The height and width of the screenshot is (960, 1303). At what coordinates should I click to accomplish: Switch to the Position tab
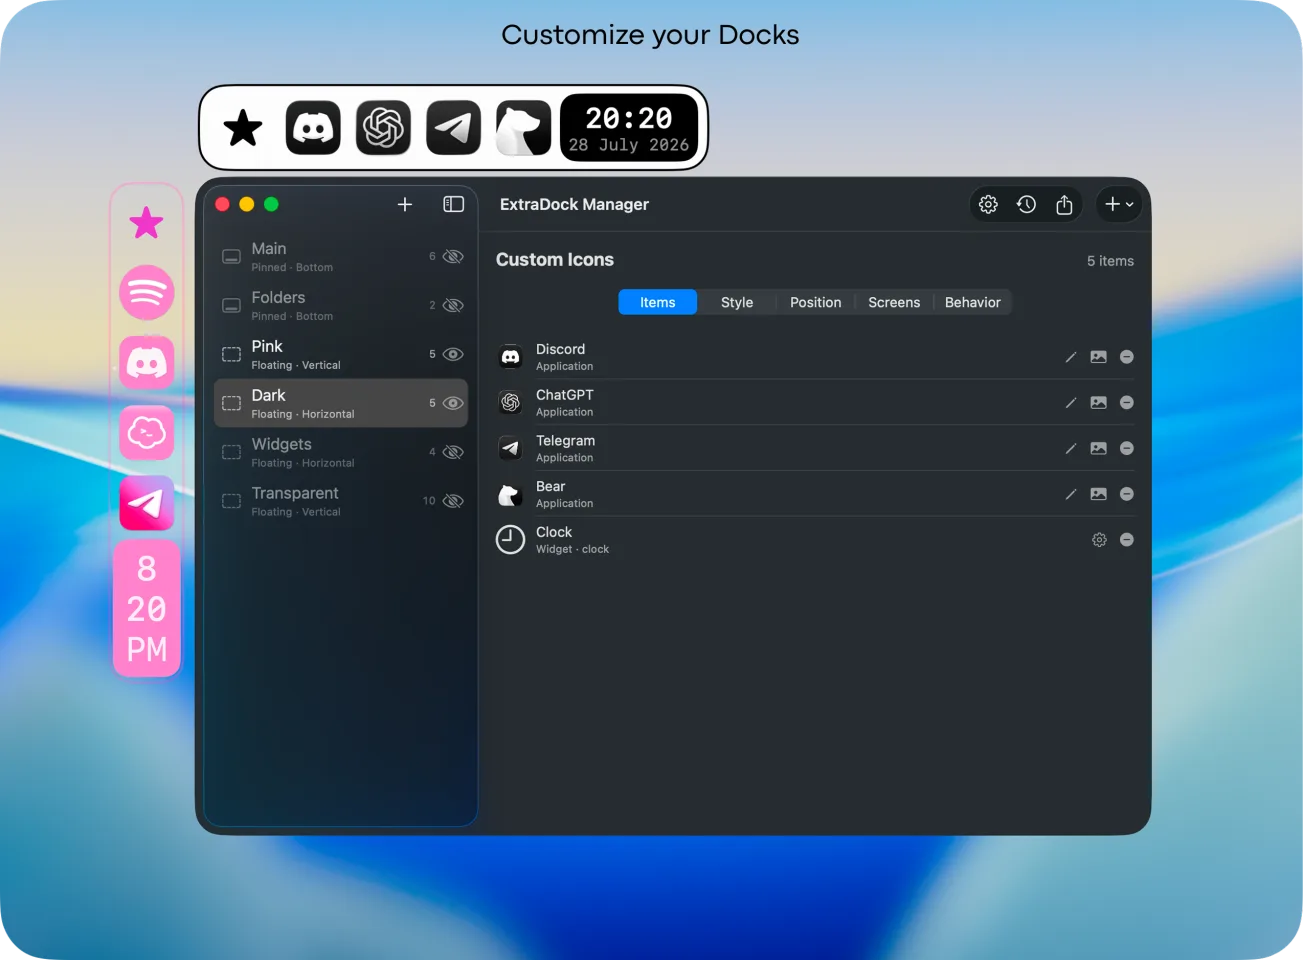[x=816, y=302]
